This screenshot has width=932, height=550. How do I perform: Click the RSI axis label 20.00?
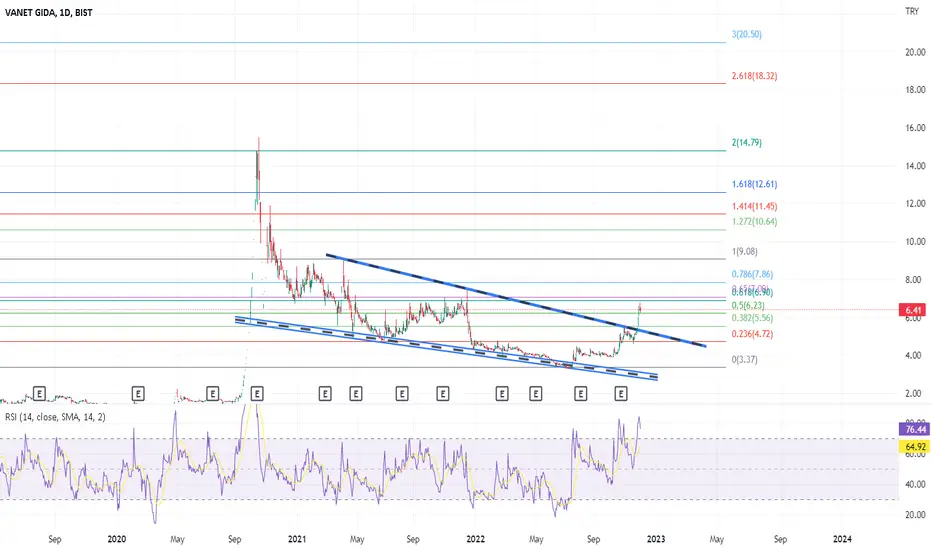click(915, 515)
